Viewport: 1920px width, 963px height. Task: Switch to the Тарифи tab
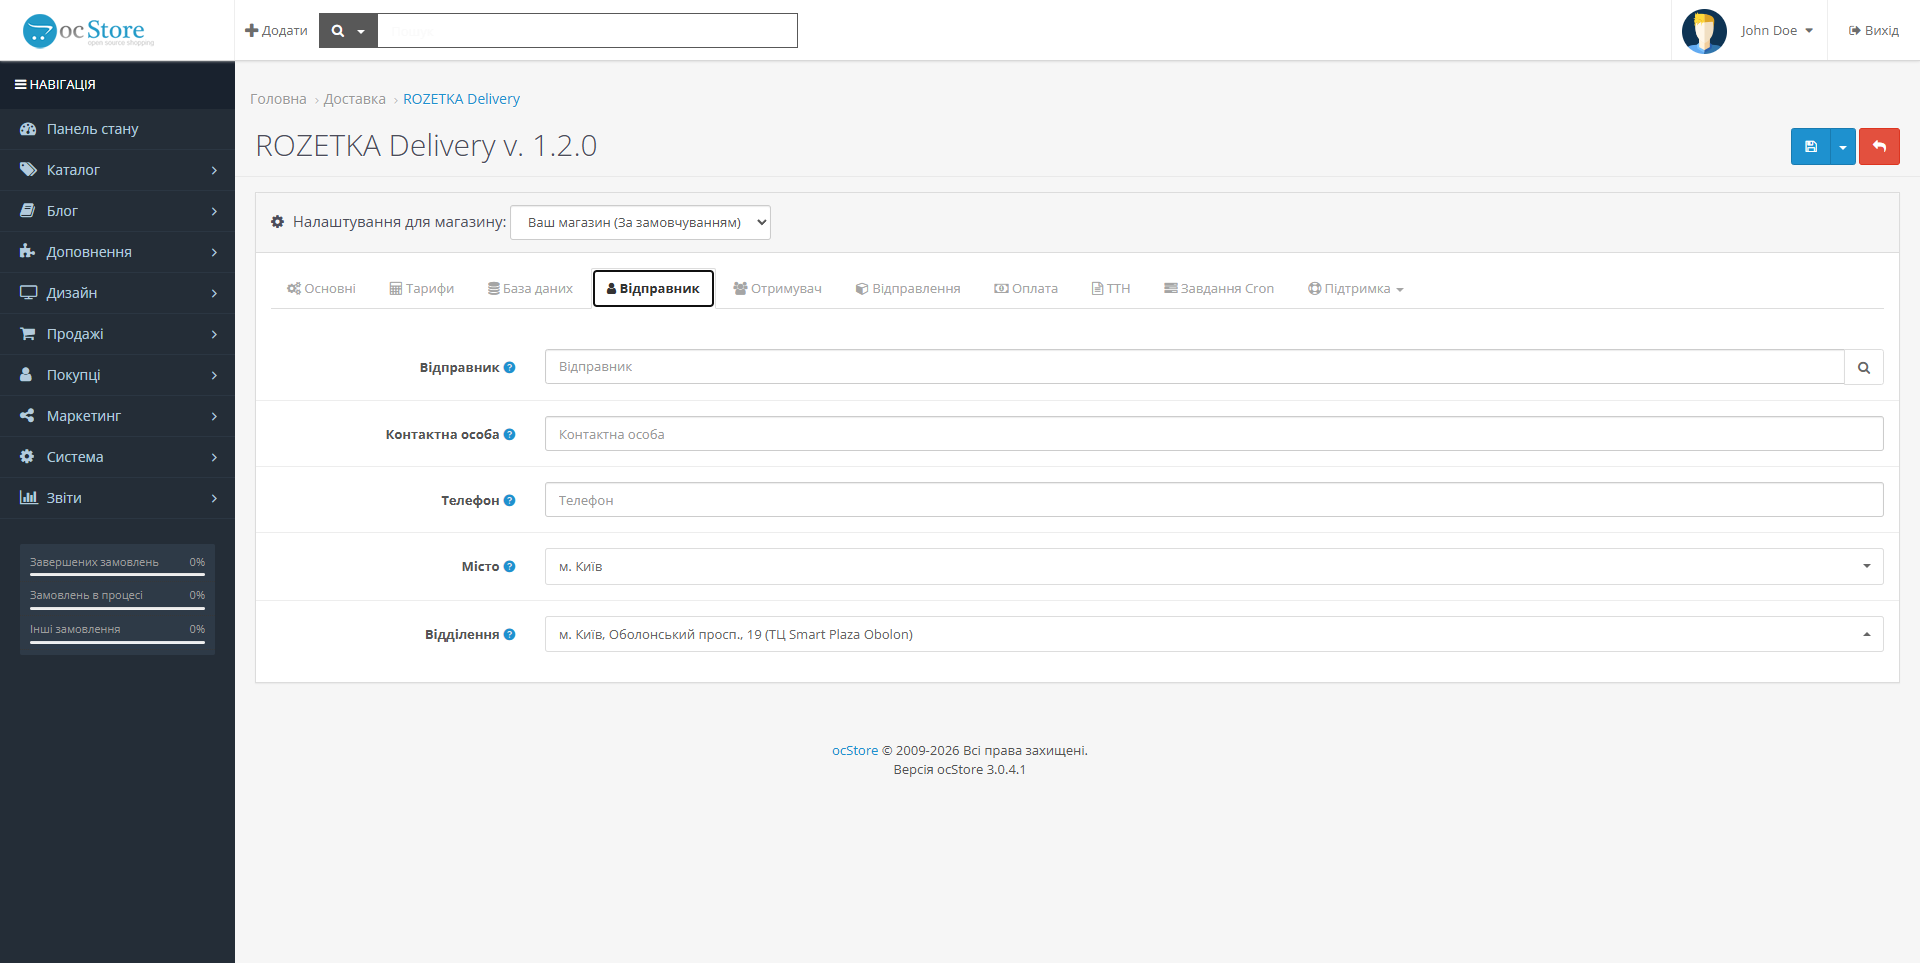[422, 289]
